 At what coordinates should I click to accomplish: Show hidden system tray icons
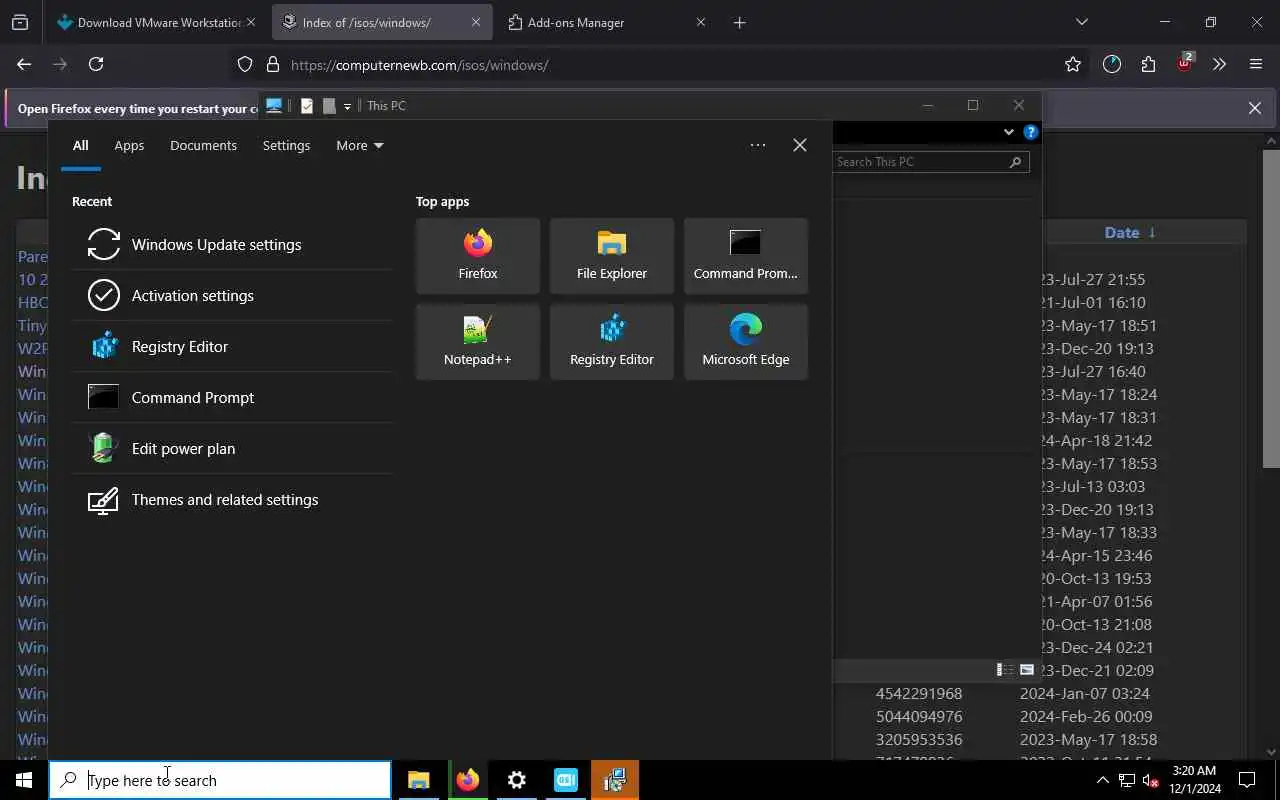[x=1102, y=780]
